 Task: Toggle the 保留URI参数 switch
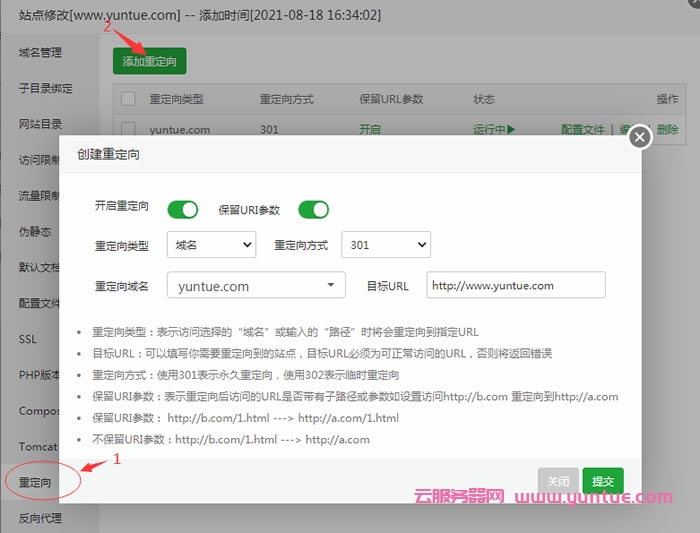(313, 209)
